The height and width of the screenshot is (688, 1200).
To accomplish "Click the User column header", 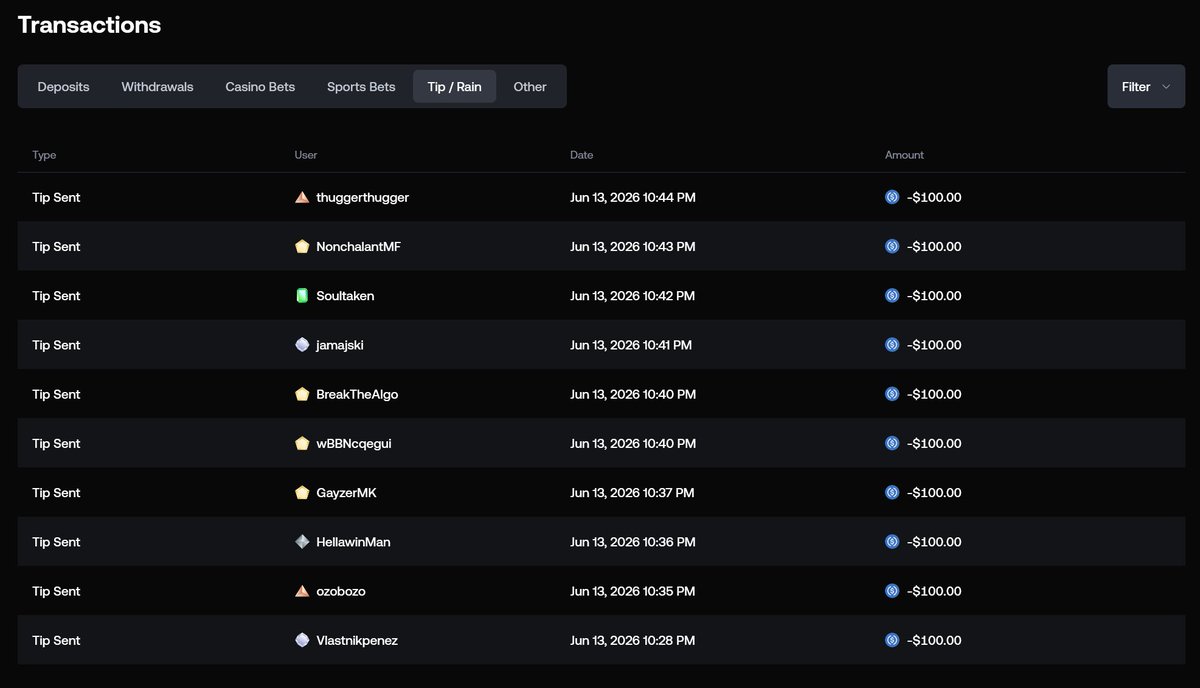I will 306,155.
